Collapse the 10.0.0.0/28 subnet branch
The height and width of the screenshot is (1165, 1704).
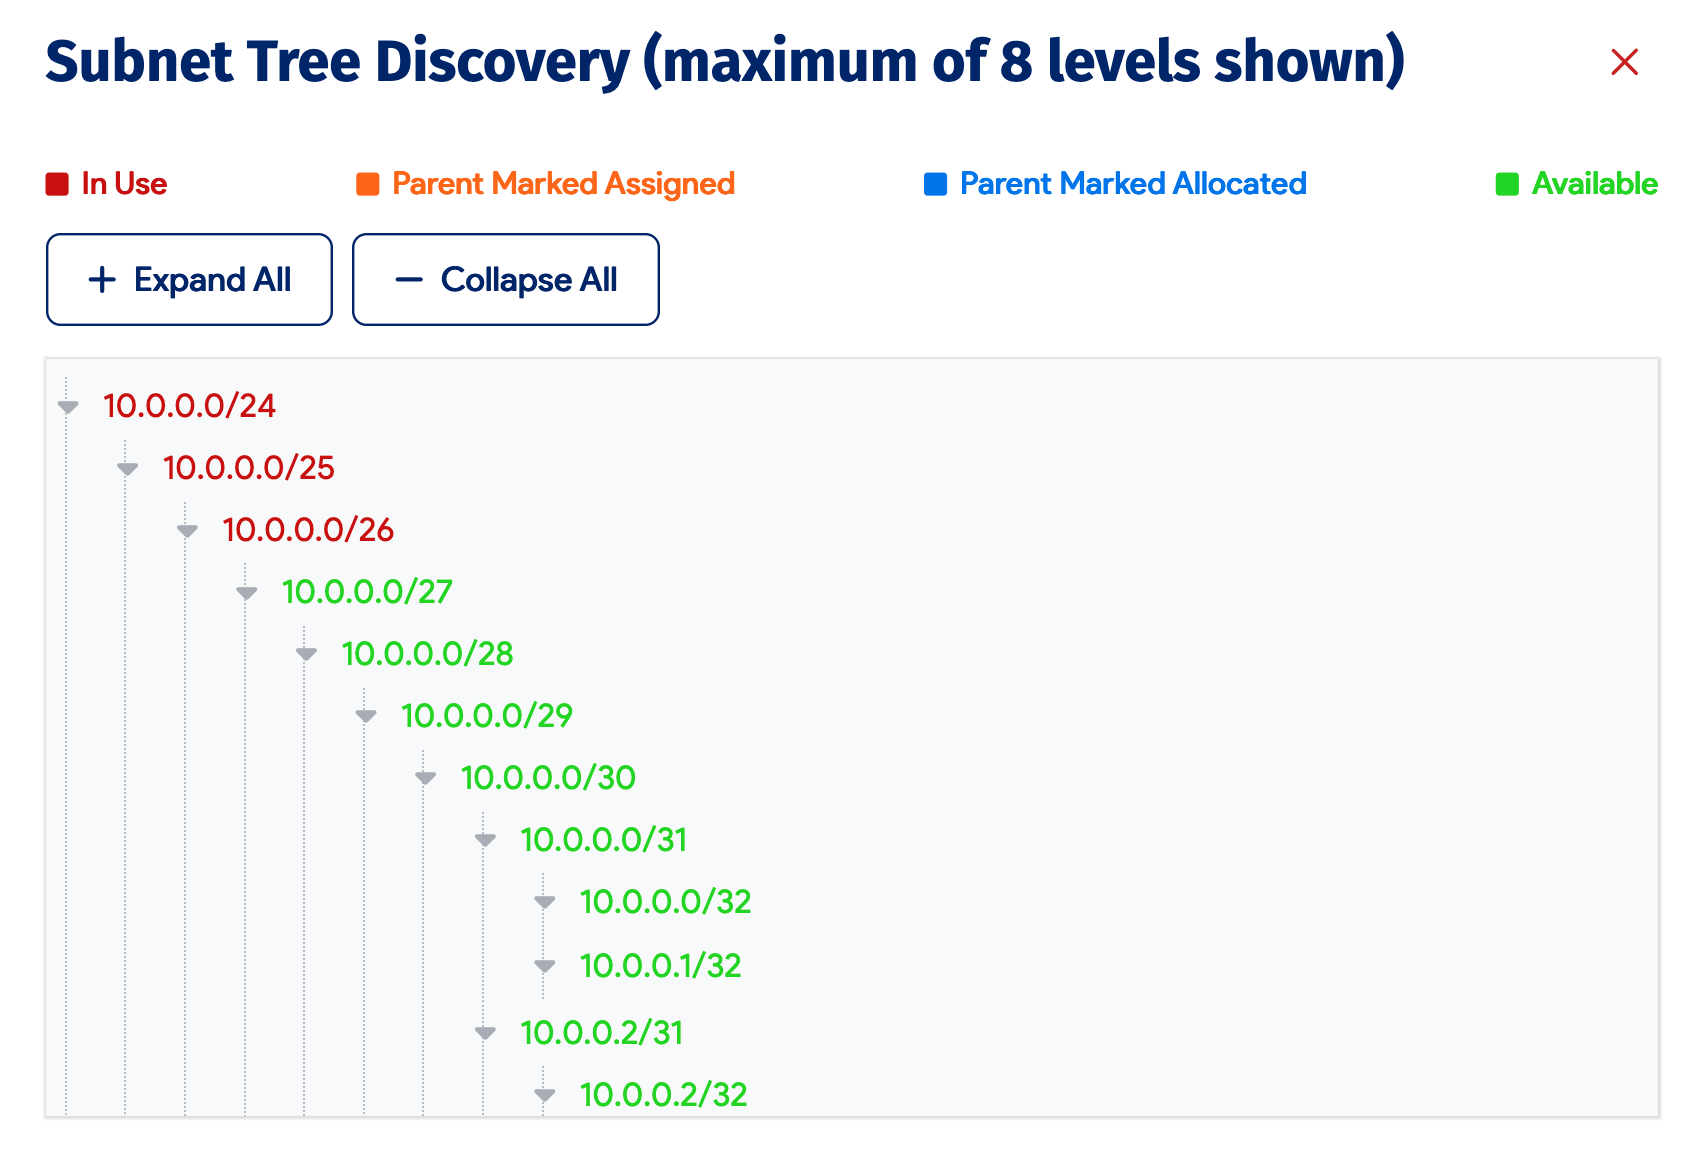(x=306, y=655)
